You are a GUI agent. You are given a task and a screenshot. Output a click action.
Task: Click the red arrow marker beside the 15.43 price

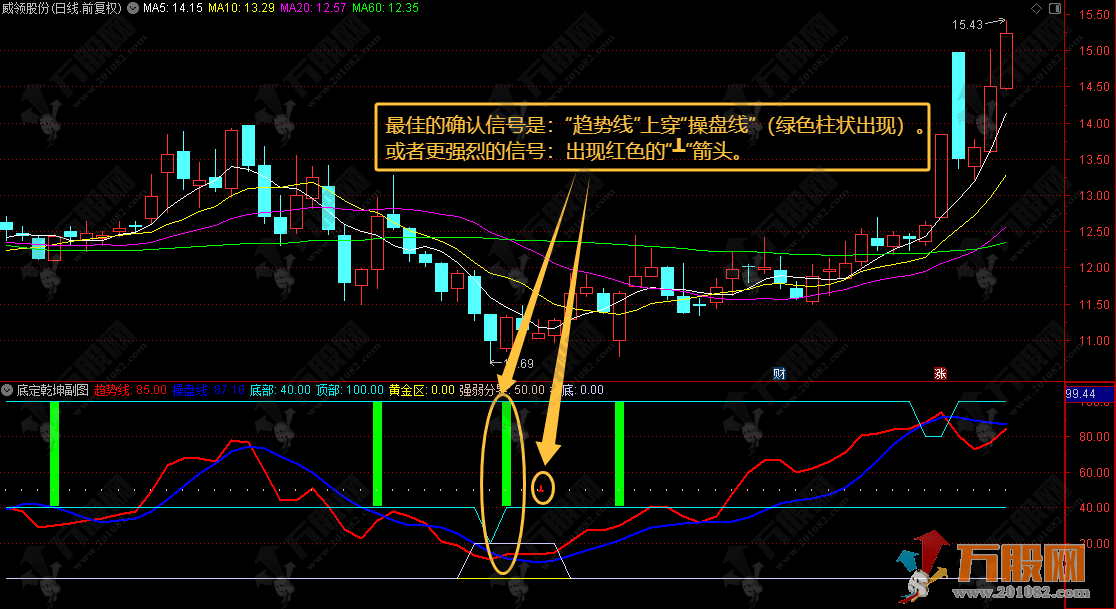click(1000, 19)
